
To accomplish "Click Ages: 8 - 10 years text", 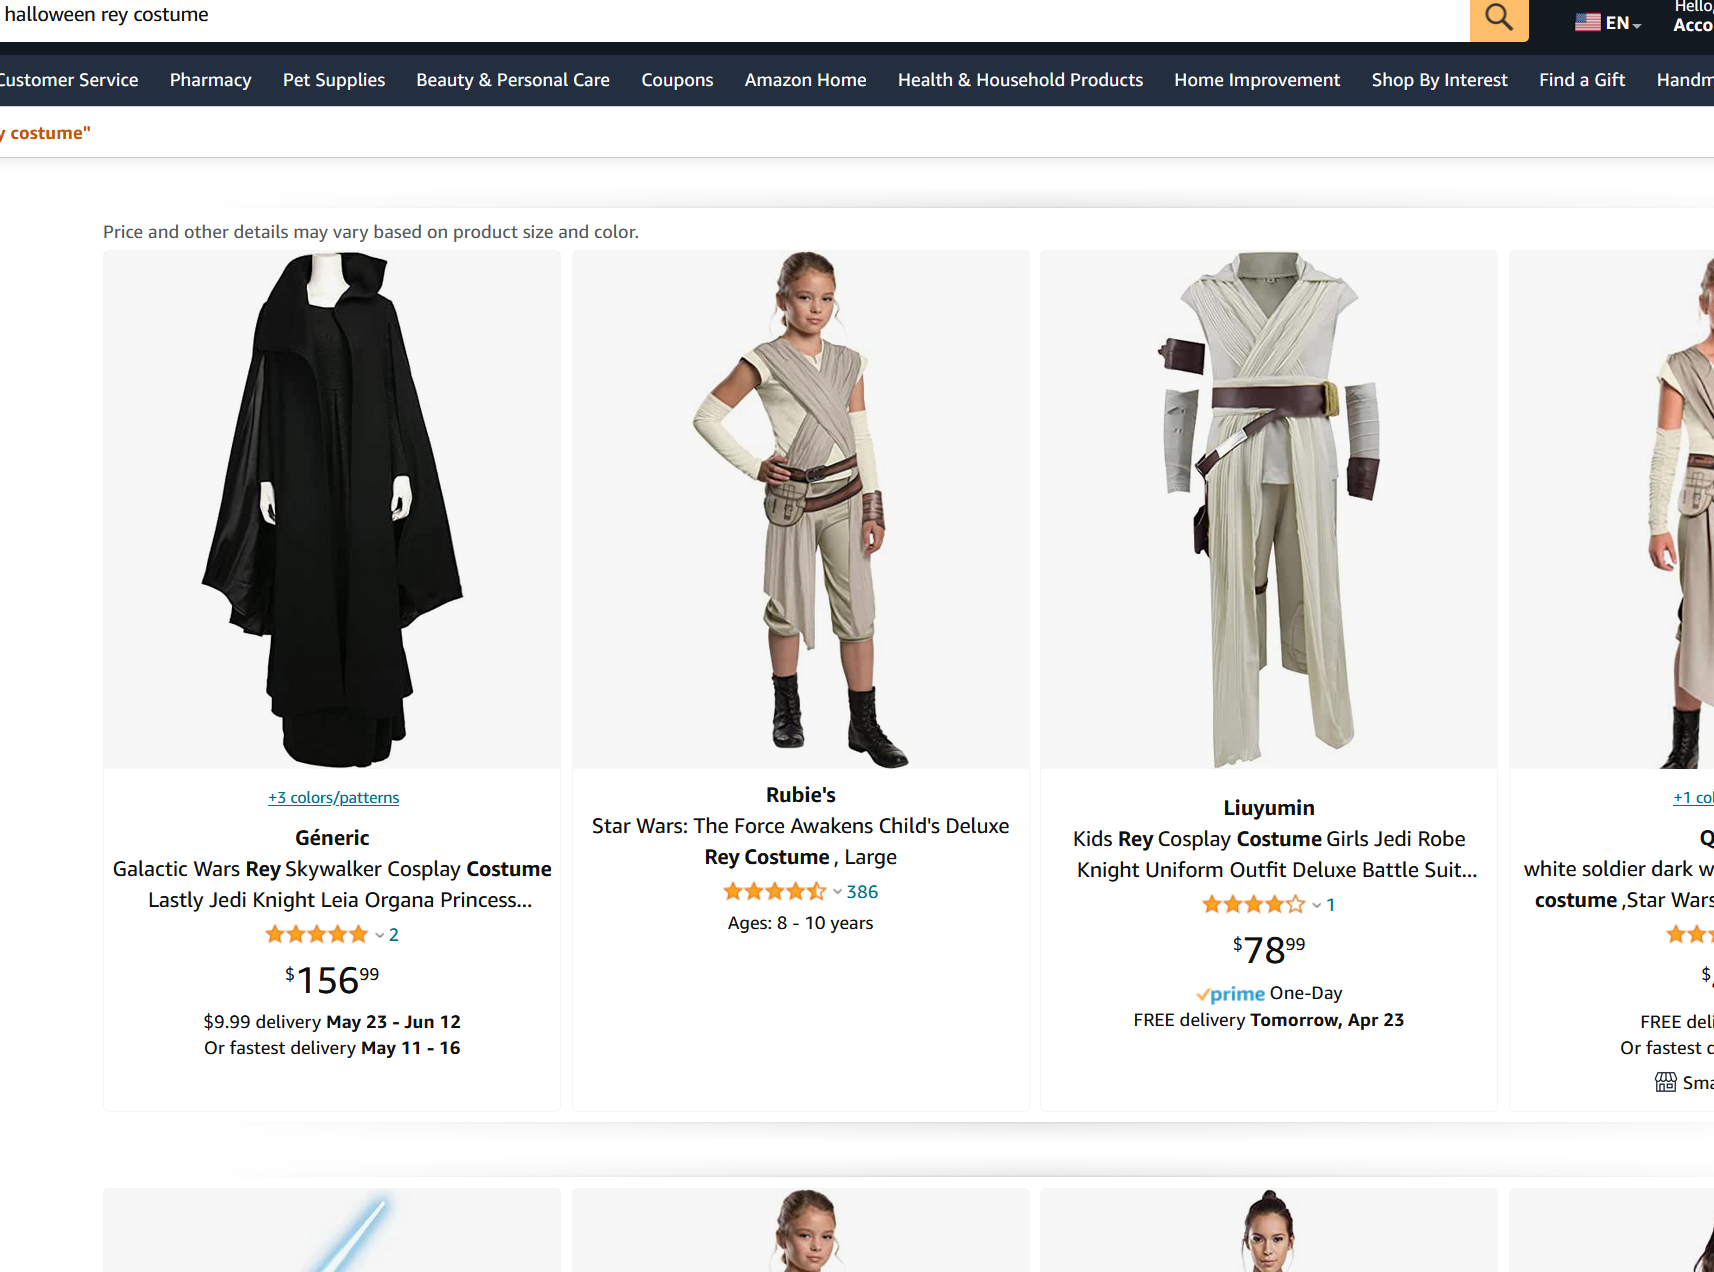I will coord(800,923).
